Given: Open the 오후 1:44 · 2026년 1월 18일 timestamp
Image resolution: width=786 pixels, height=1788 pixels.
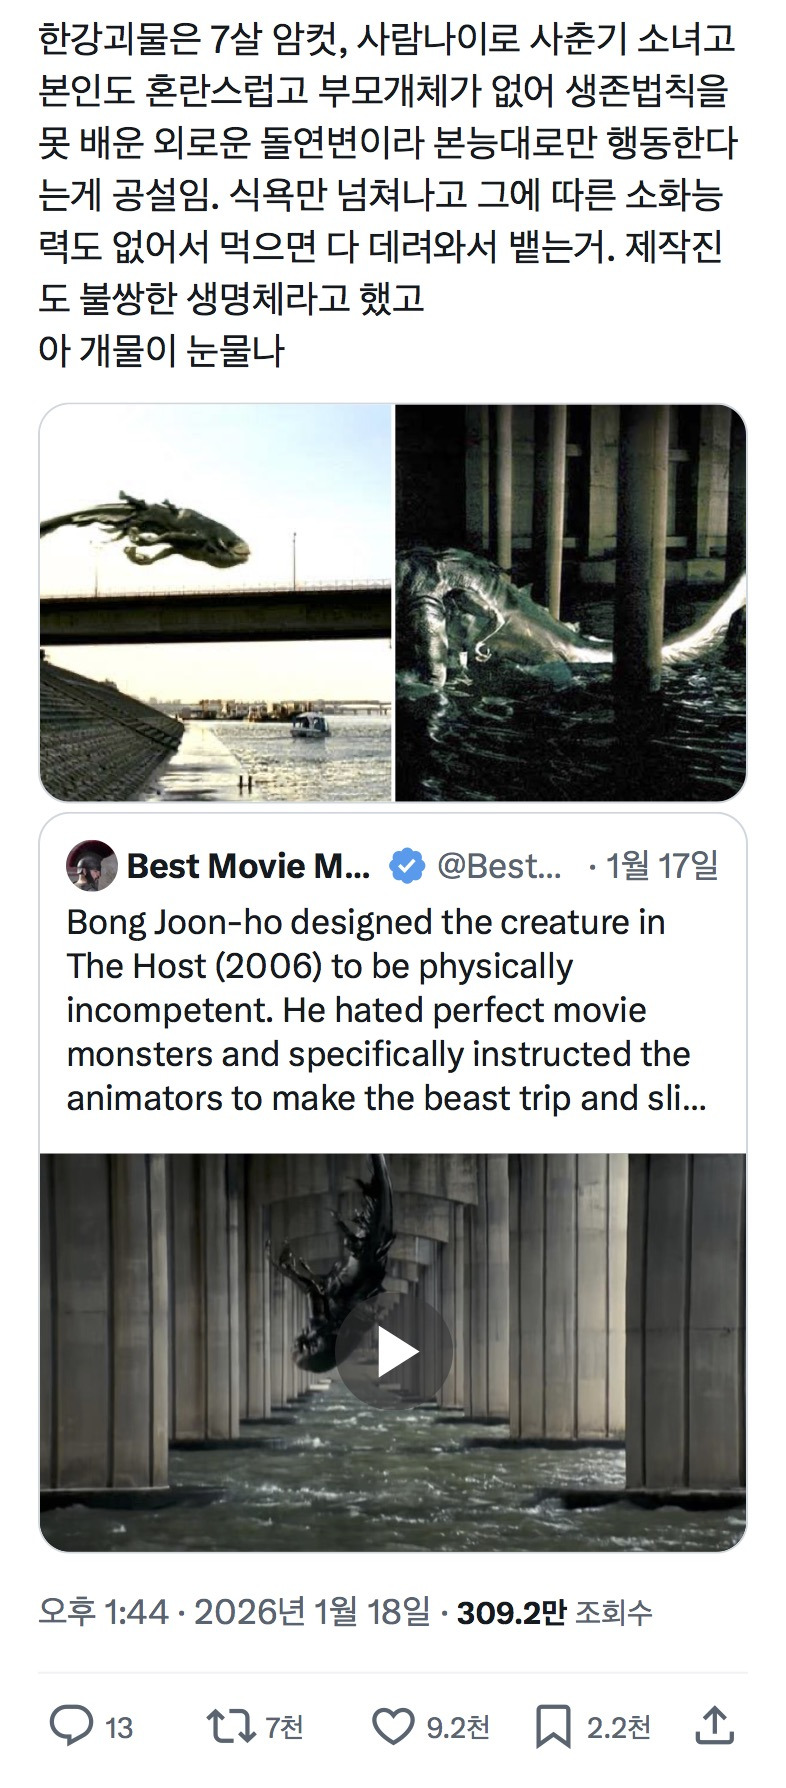Looking at the screenshot, I should [x=235, y=1611].
